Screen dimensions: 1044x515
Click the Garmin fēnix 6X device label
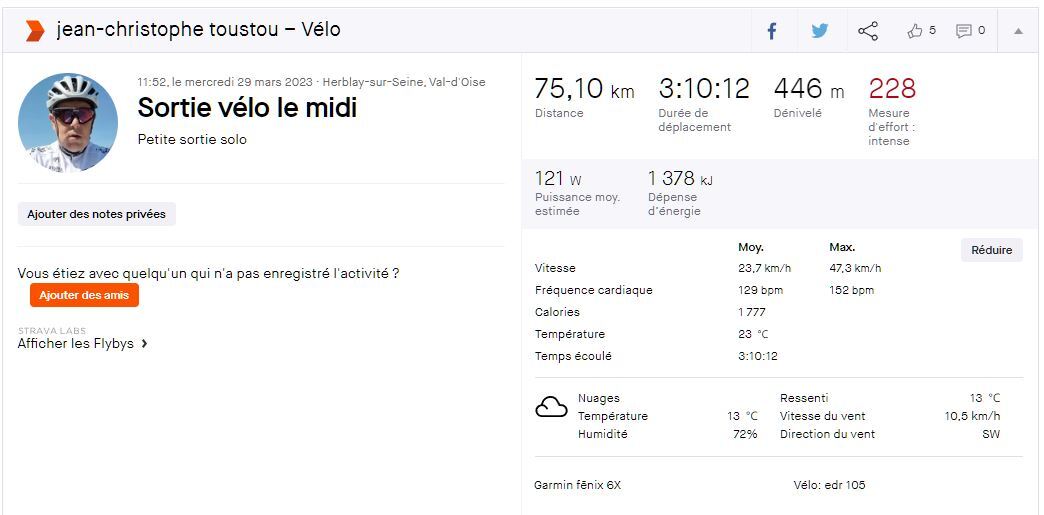tap(578, 485)
